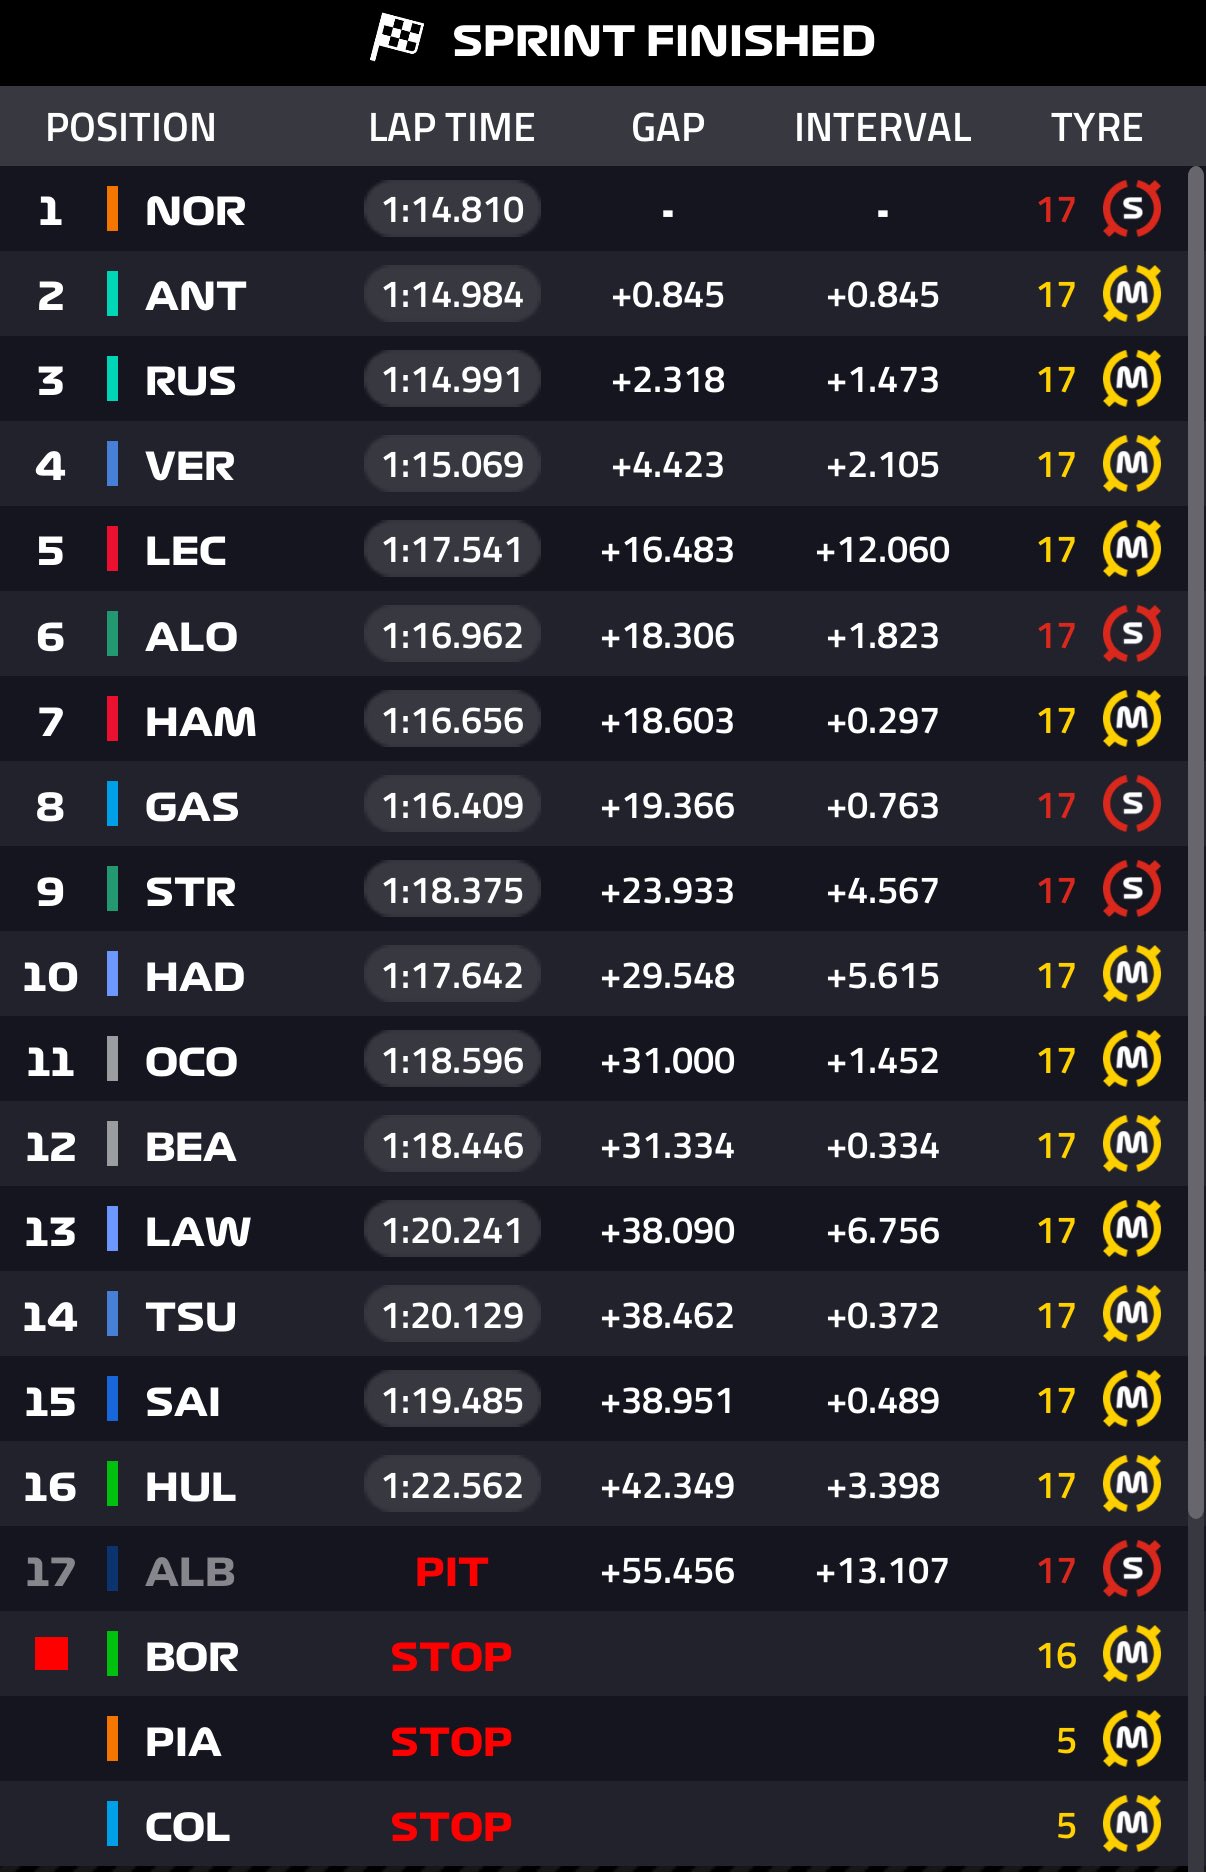This screenshot has width=1206, height=1872.
Task: Select the INTERVAL column header
Action: point(882,128)
